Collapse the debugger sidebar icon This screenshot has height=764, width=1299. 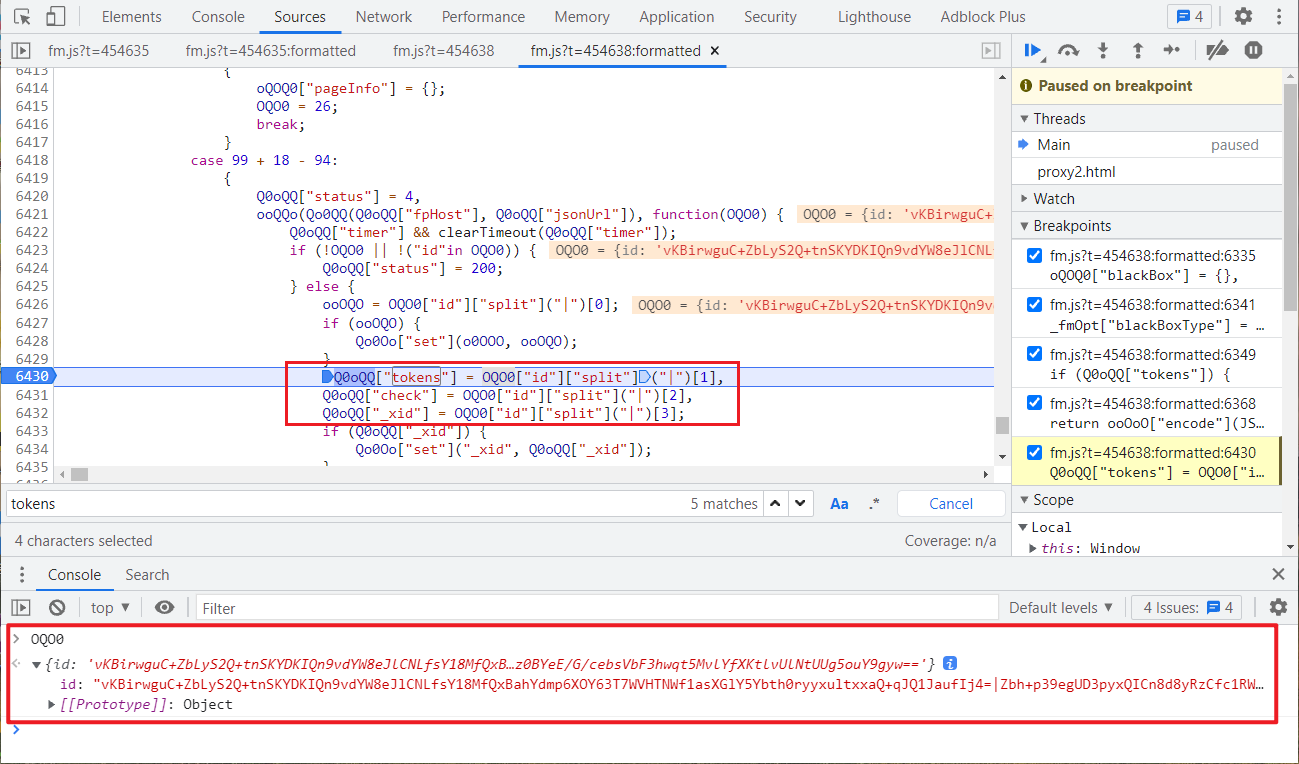pos(991,51)
